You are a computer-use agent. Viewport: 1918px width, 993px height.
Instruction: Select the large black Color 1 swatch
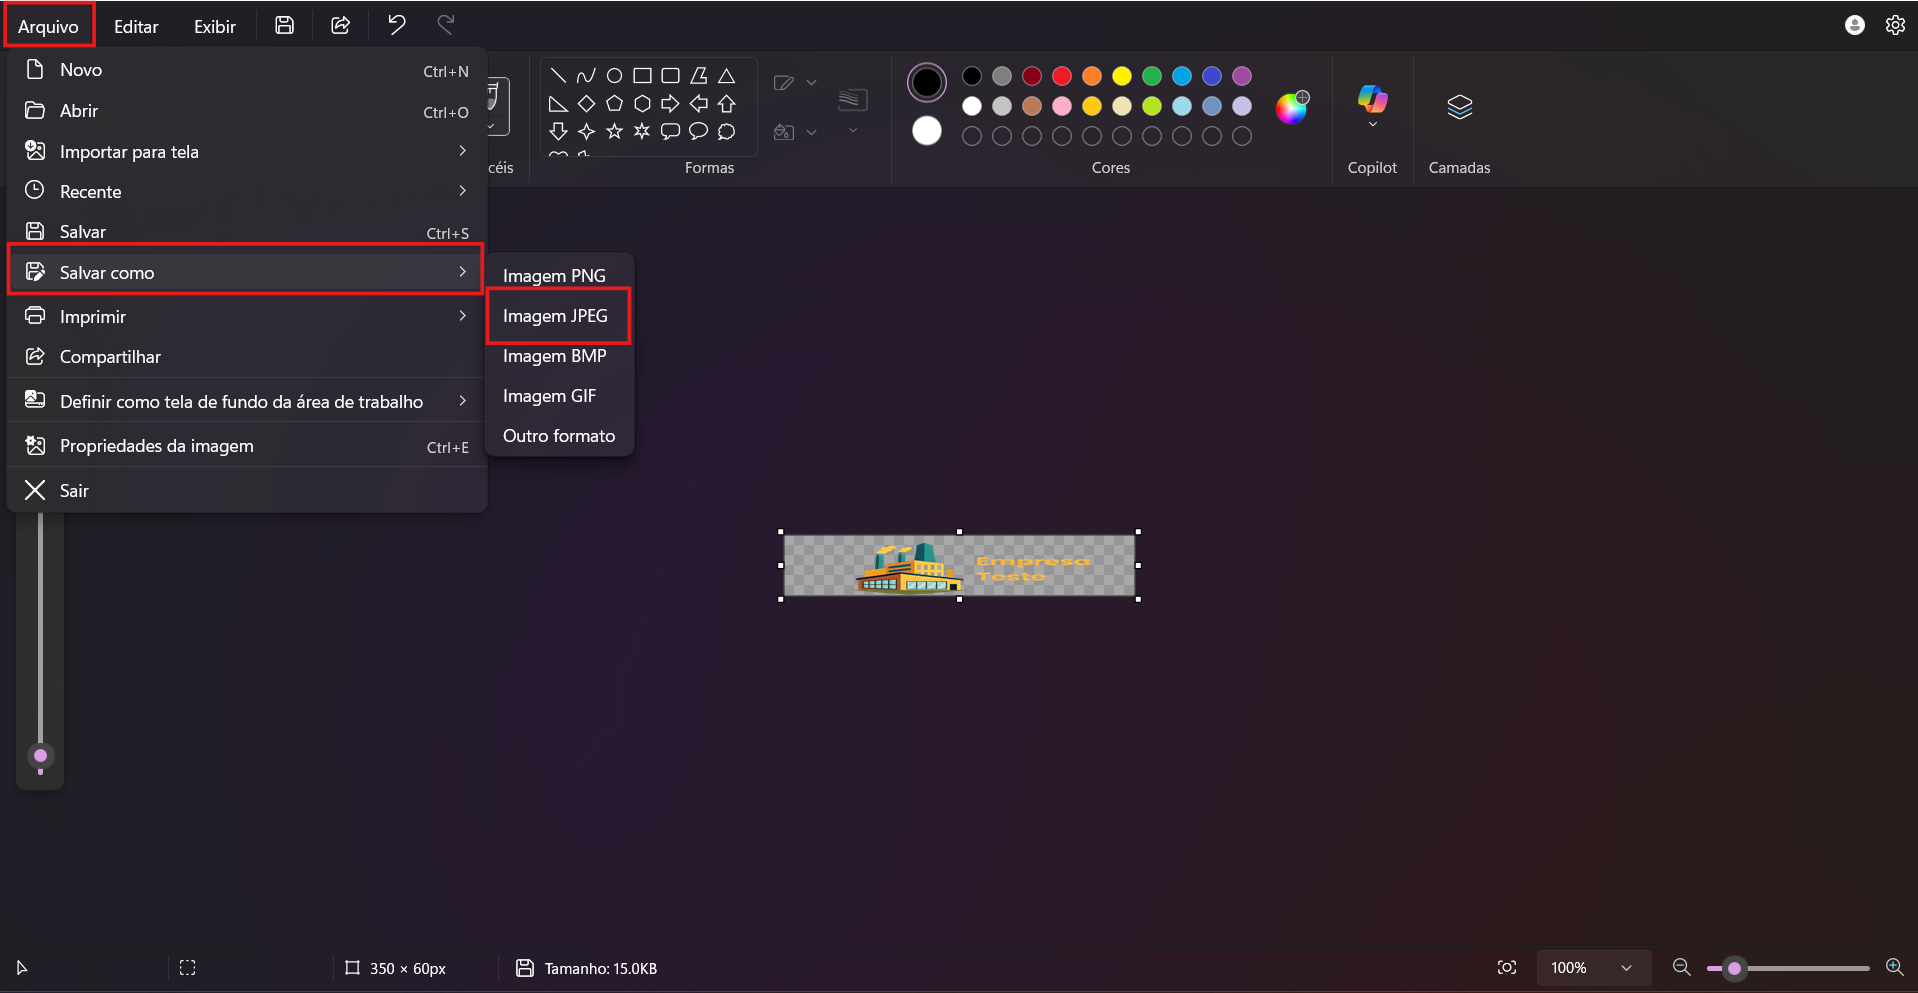(927, 83)
